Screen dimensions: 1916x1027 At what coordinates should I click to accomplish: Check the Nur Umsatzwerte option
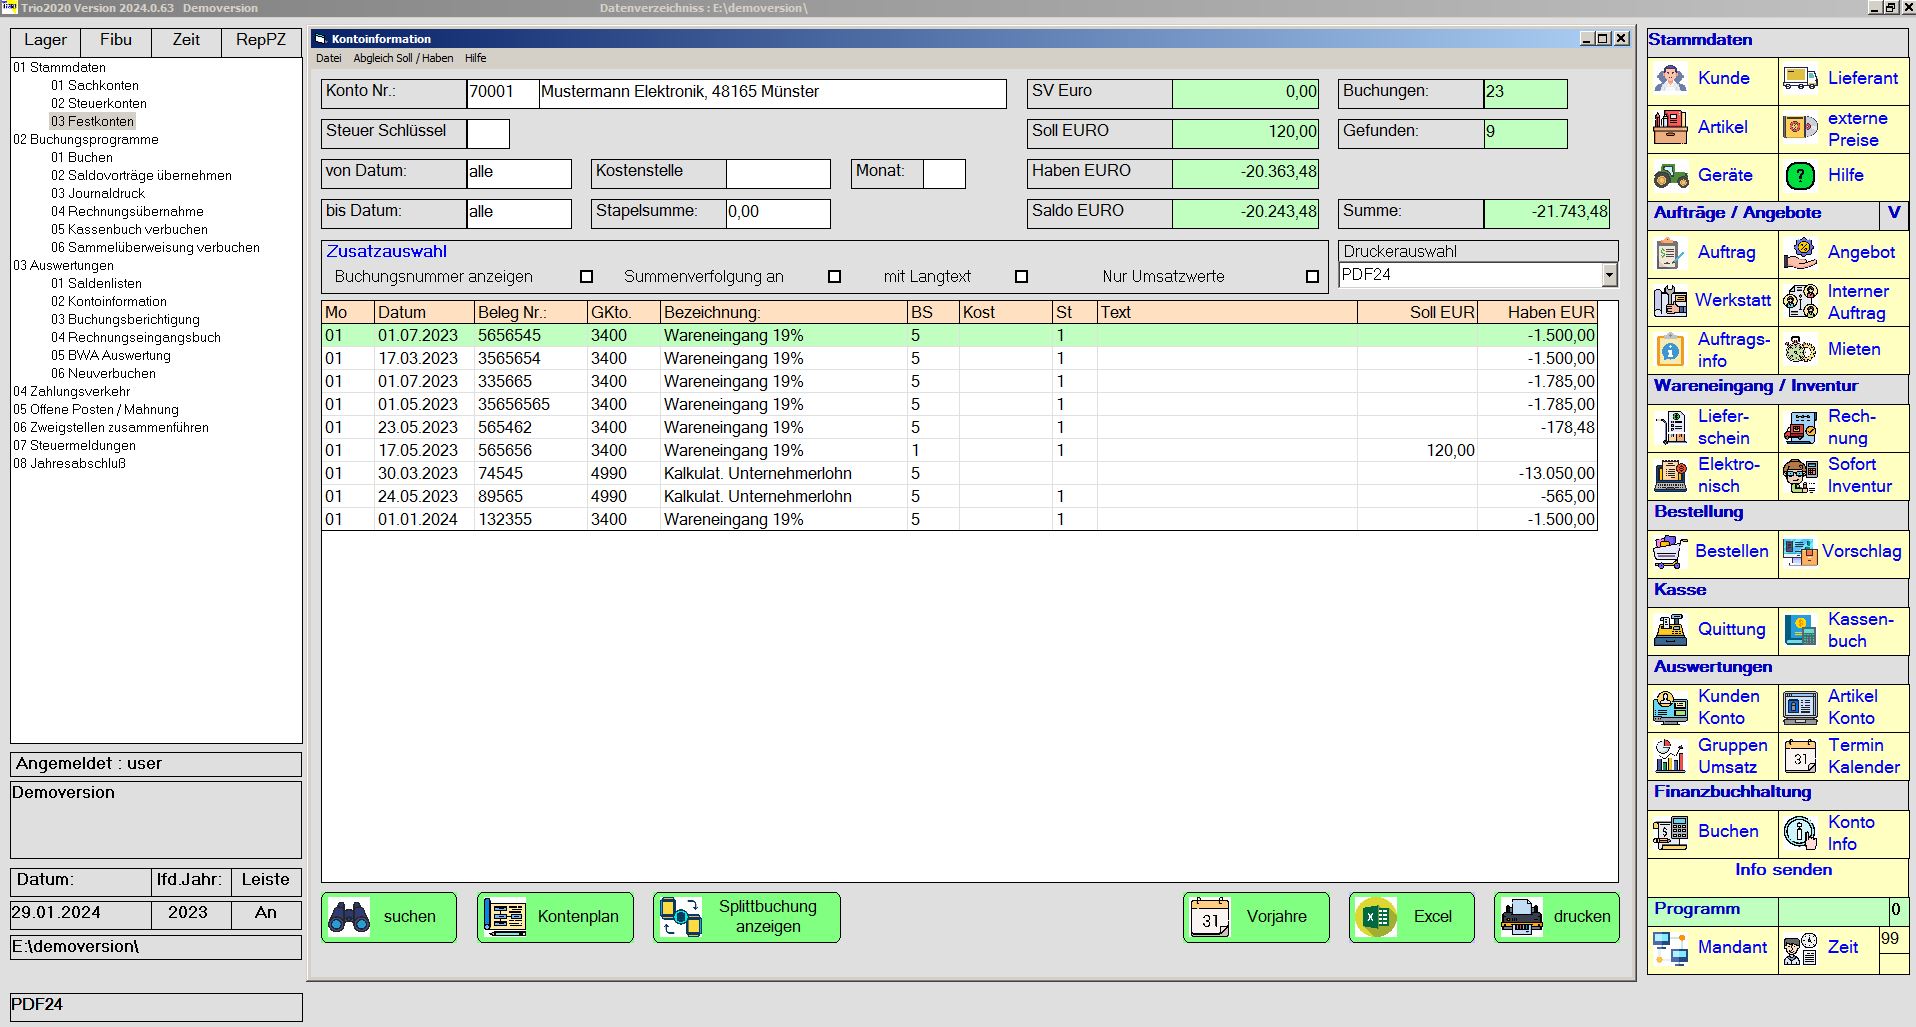click(1312, 277)
